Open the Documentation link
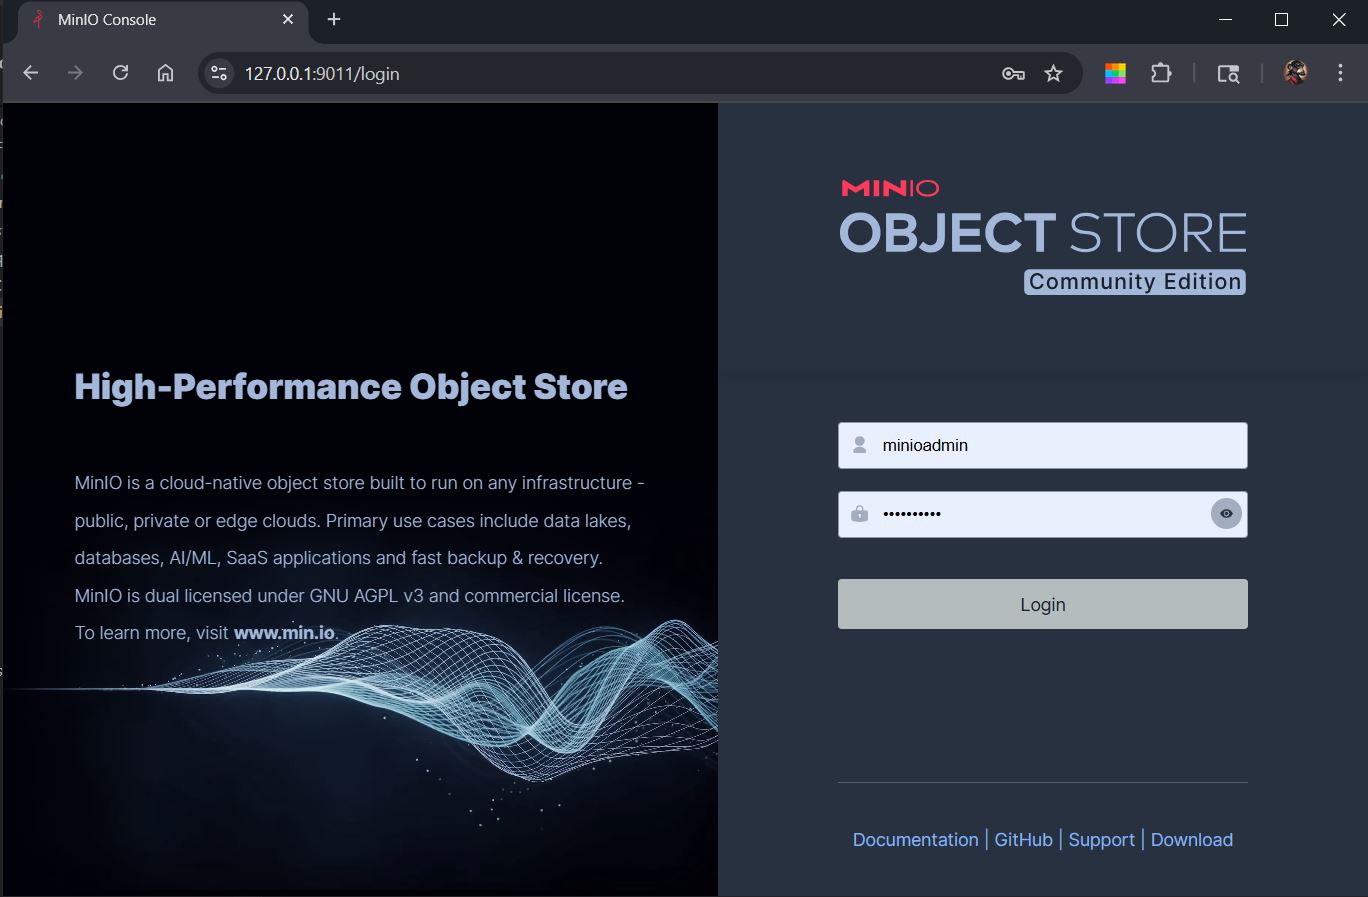1368x897 pixels. [x=915, y=840]
